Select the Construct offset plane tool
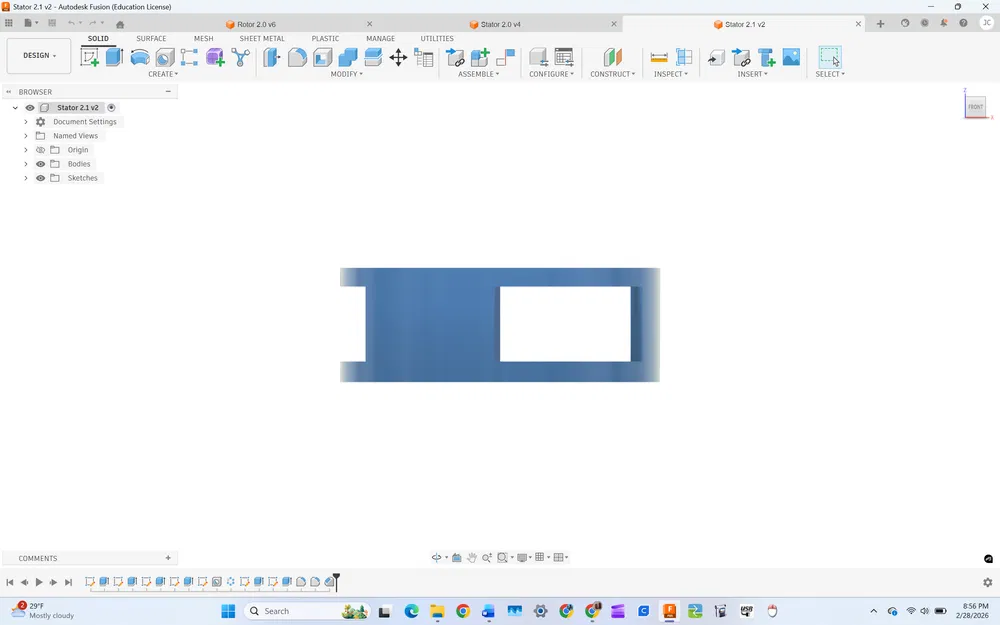This screenshot has height=625, width=1000. tap(612, 57)
